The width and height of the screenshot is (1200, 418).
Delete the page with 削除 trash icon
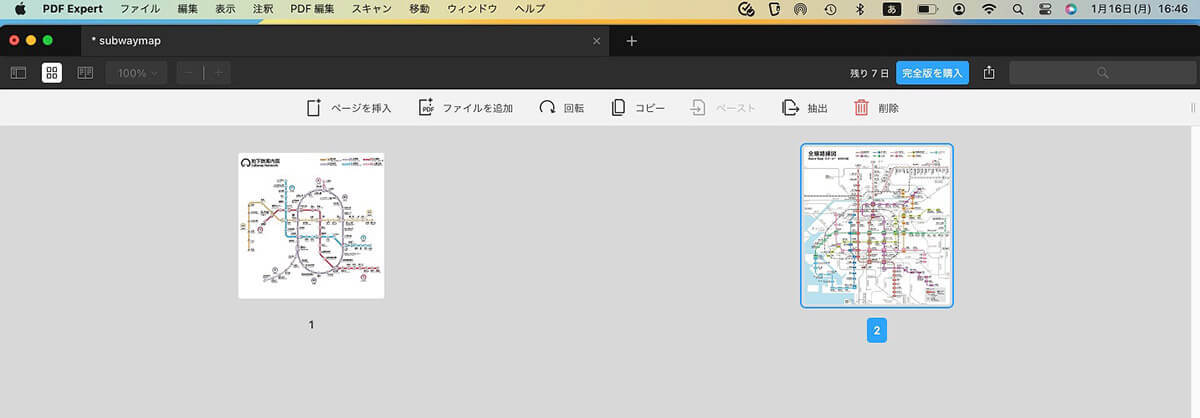[x=877, y=108]
